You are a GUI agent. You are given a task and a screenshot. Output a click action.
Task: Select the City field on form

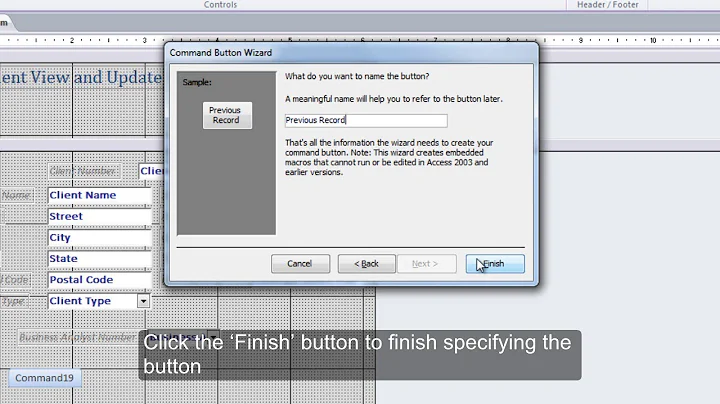pyautogui.click(x=100, y=237)
